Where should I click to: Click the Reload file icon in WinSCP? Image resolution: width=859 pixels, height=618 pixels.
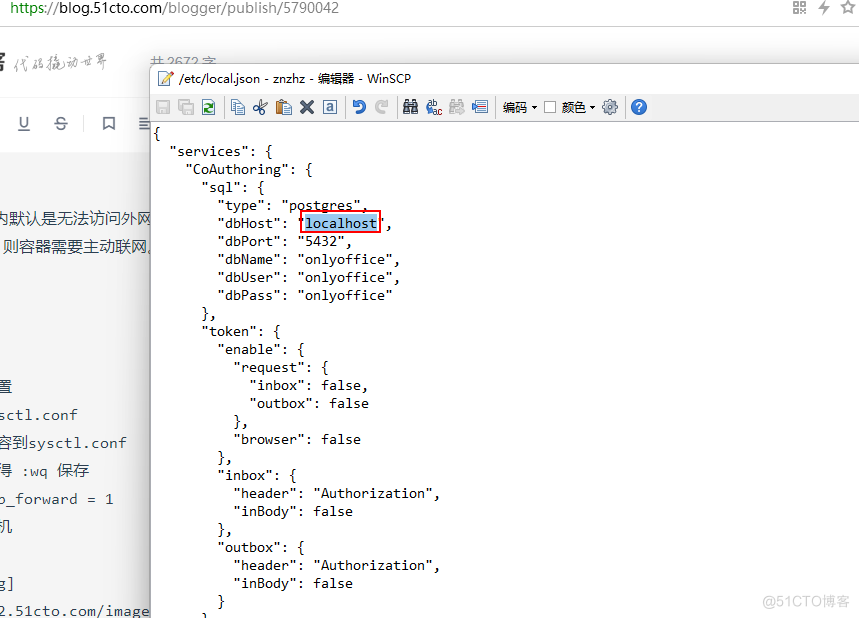pyautogui.click(x=208, y=107)
